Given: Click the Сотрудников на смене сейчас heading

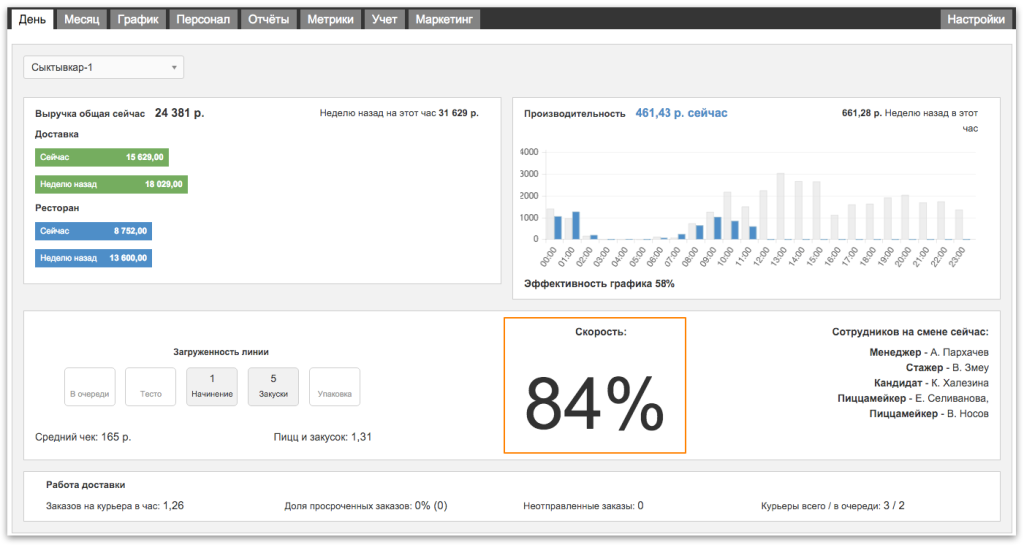Looking at the screenshot, I should pos(910,332).
